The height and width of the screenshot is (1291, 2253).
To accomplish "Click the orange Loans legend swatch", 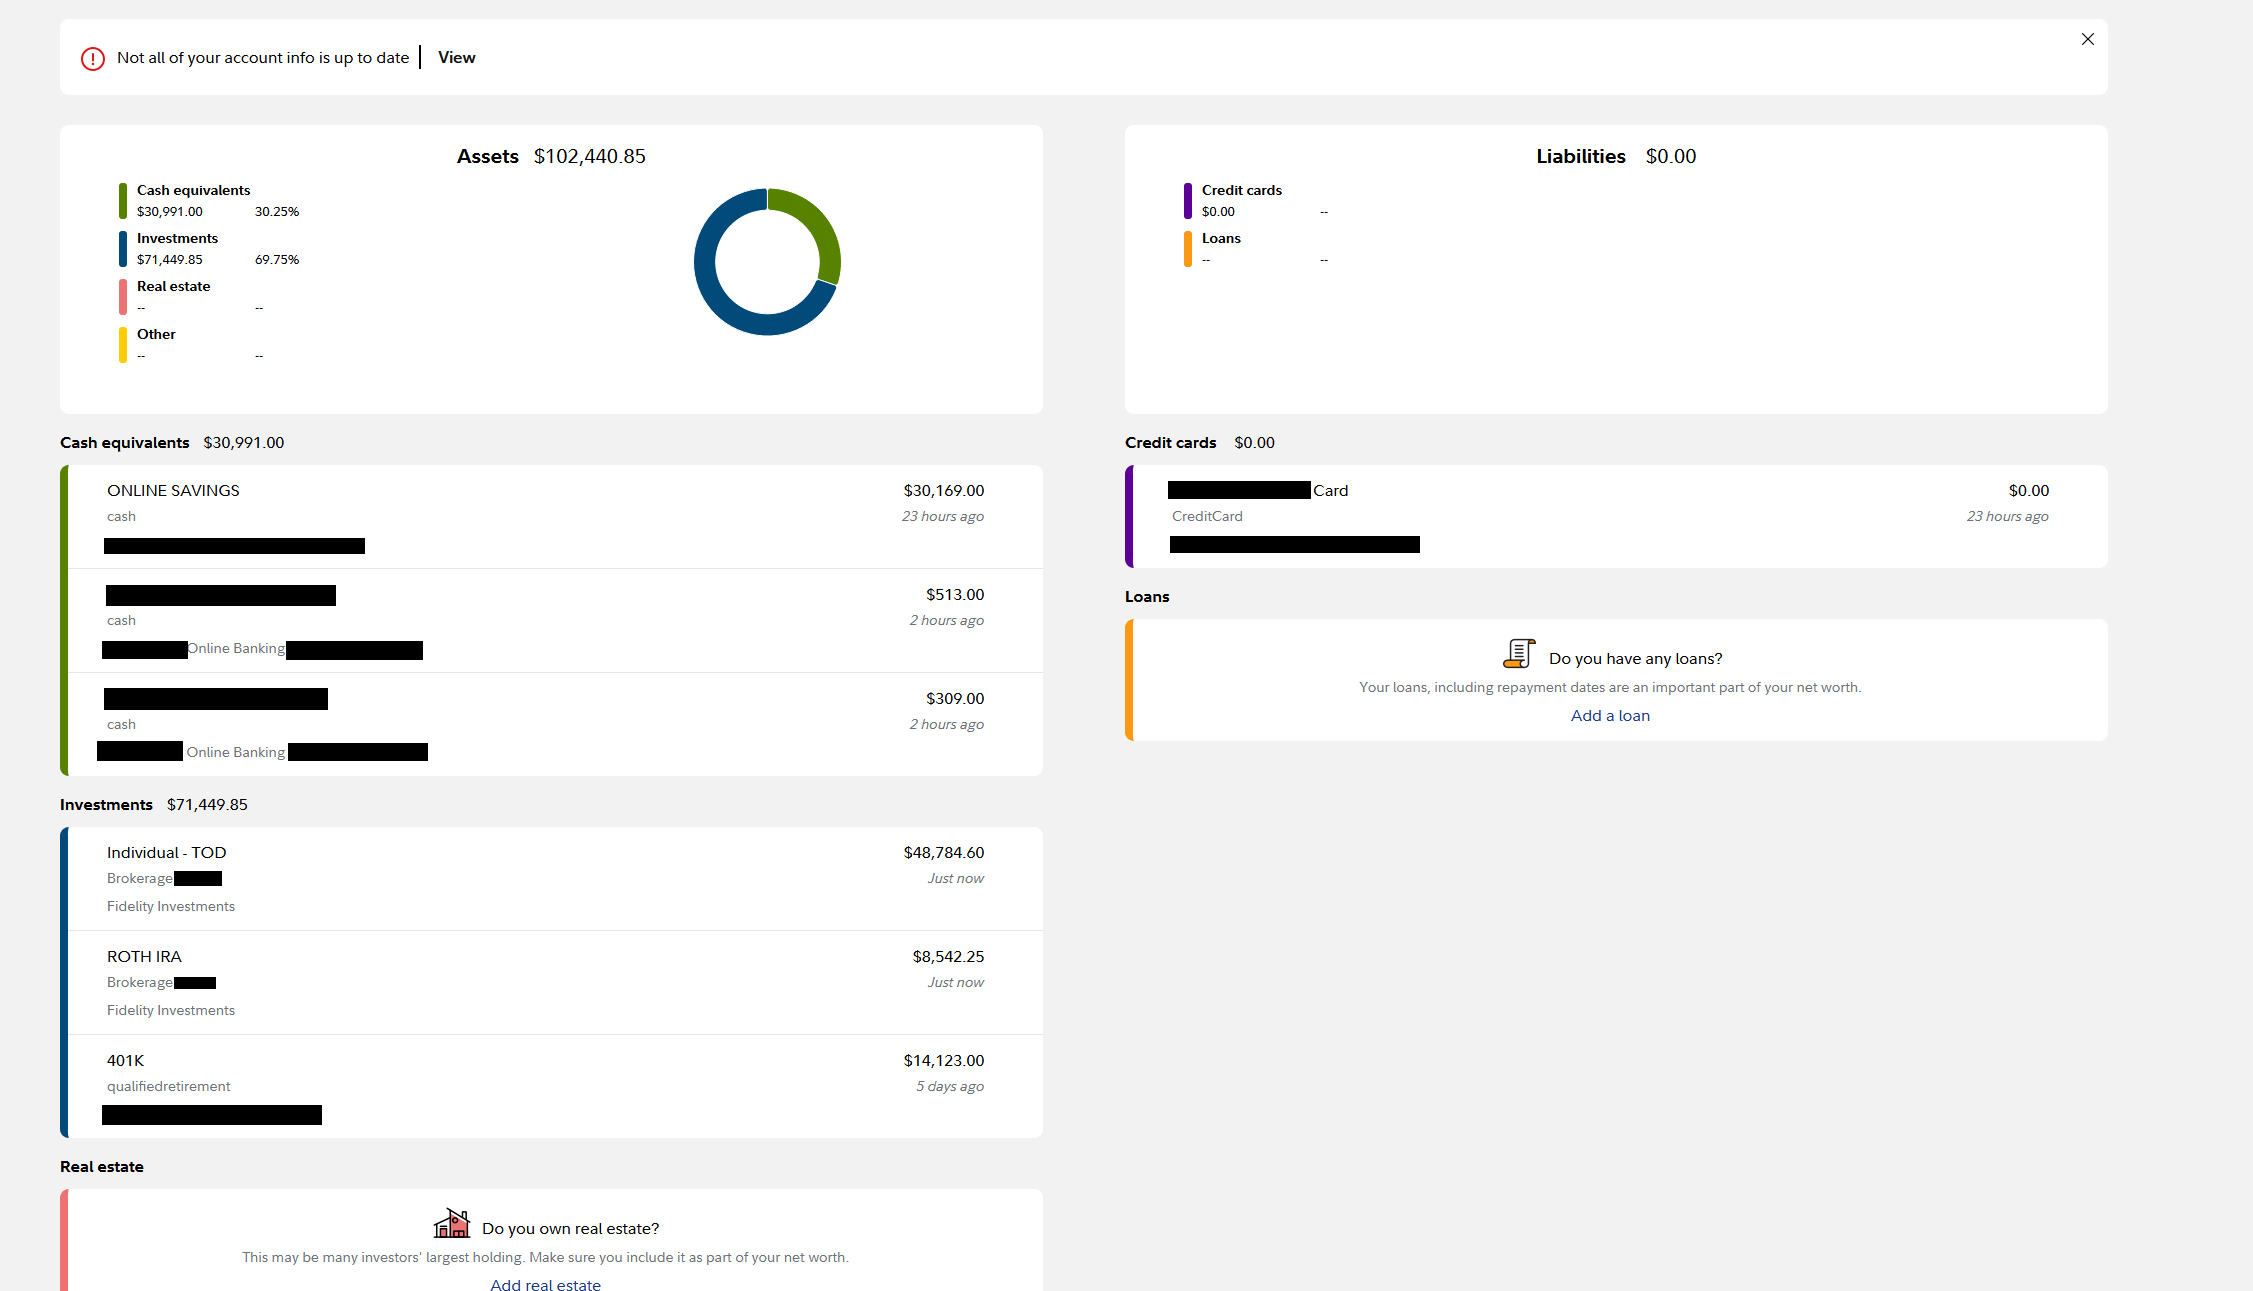I will pyautogui.click(x=1188, y=249).
